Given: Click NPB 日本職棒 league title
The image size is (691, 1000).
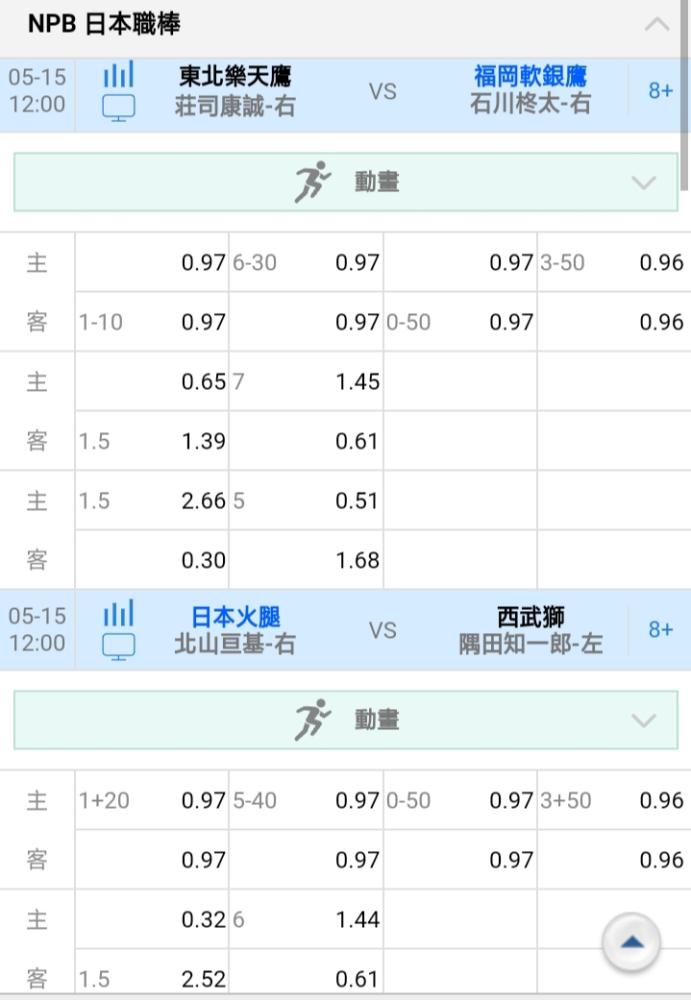Looking at the screenshot, I should click(x=104, y=24).
